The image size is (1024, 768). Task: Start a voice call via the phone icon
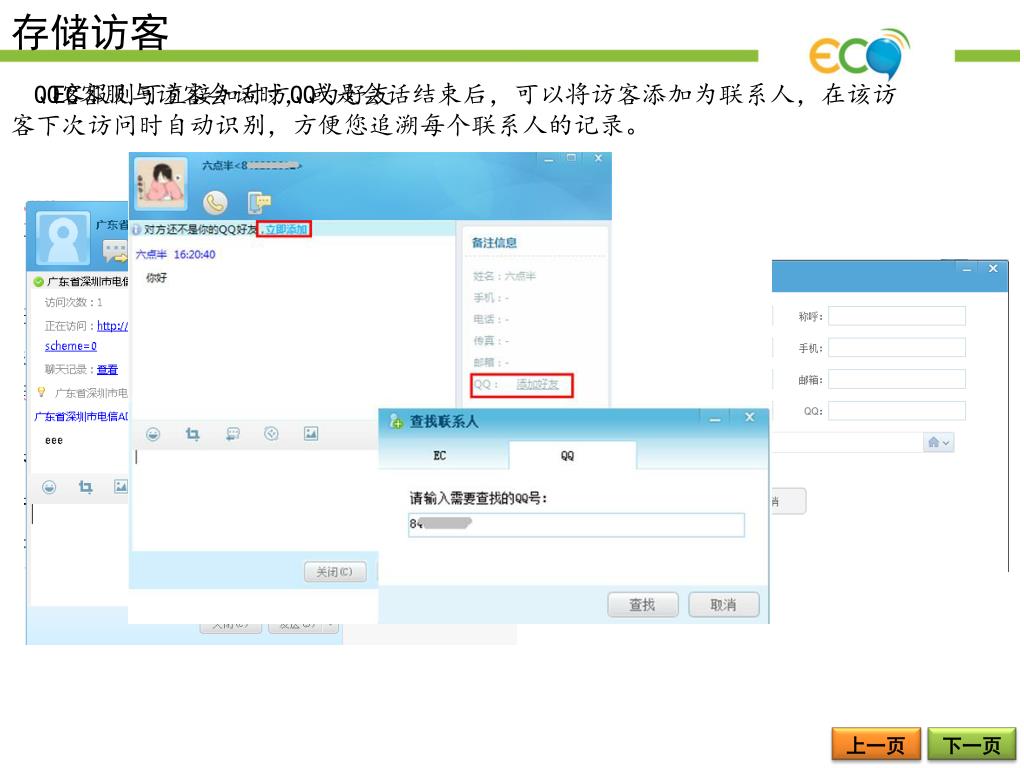[x=215, y=202]
